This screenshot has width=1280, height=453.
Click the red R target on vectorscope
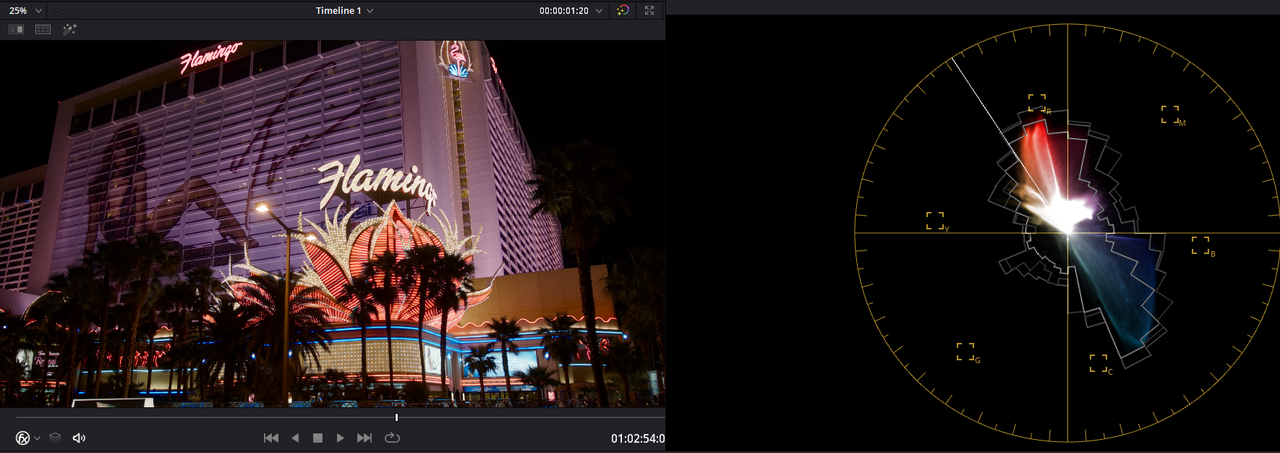[x=1037, y=103]
